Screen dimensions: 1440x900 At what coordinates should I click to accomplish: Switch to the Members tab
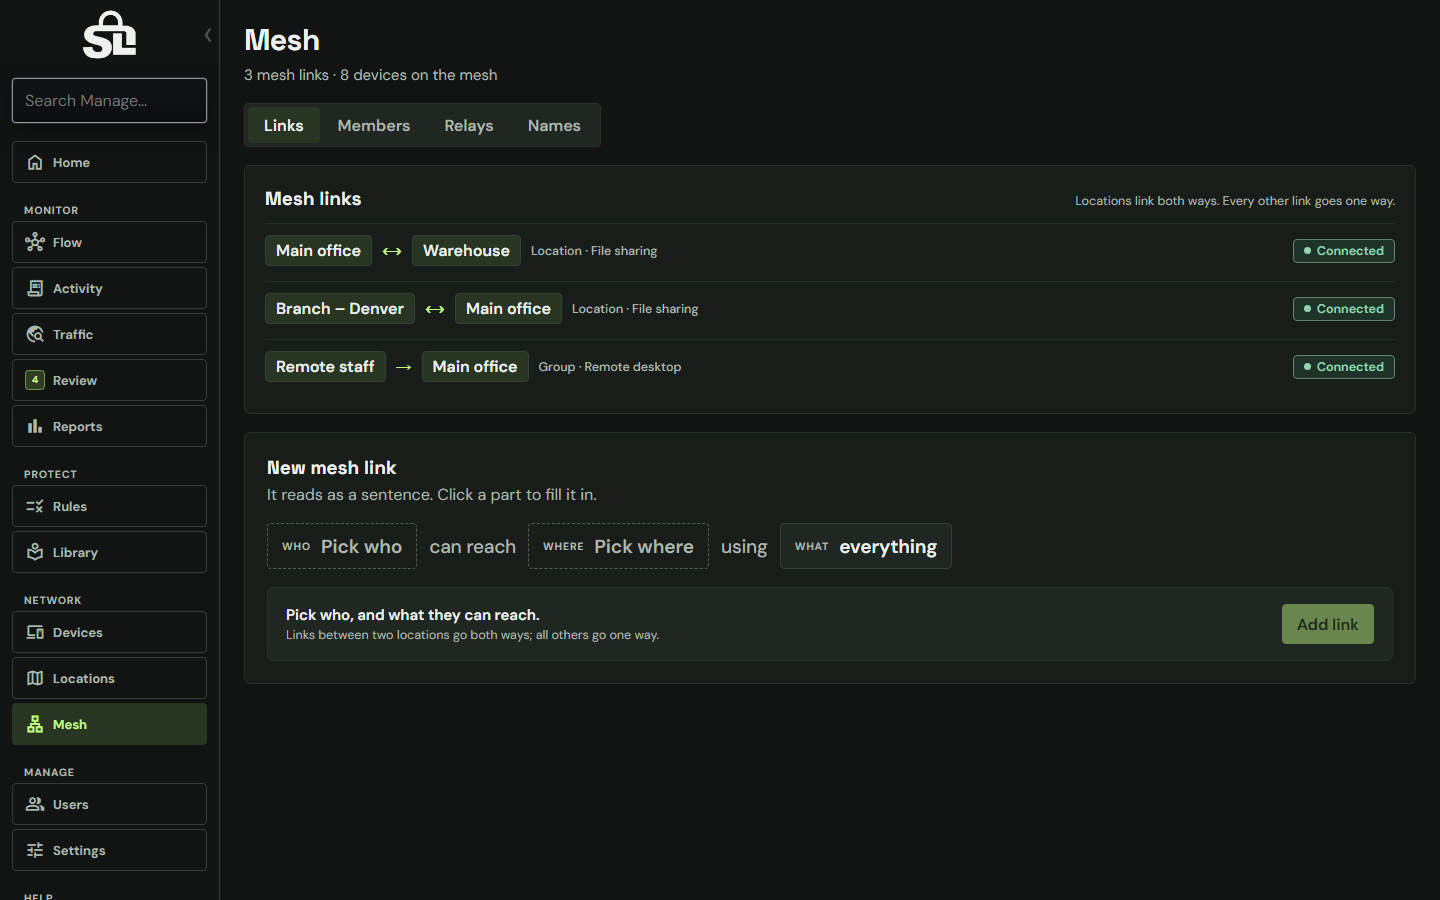coord(374,125)
